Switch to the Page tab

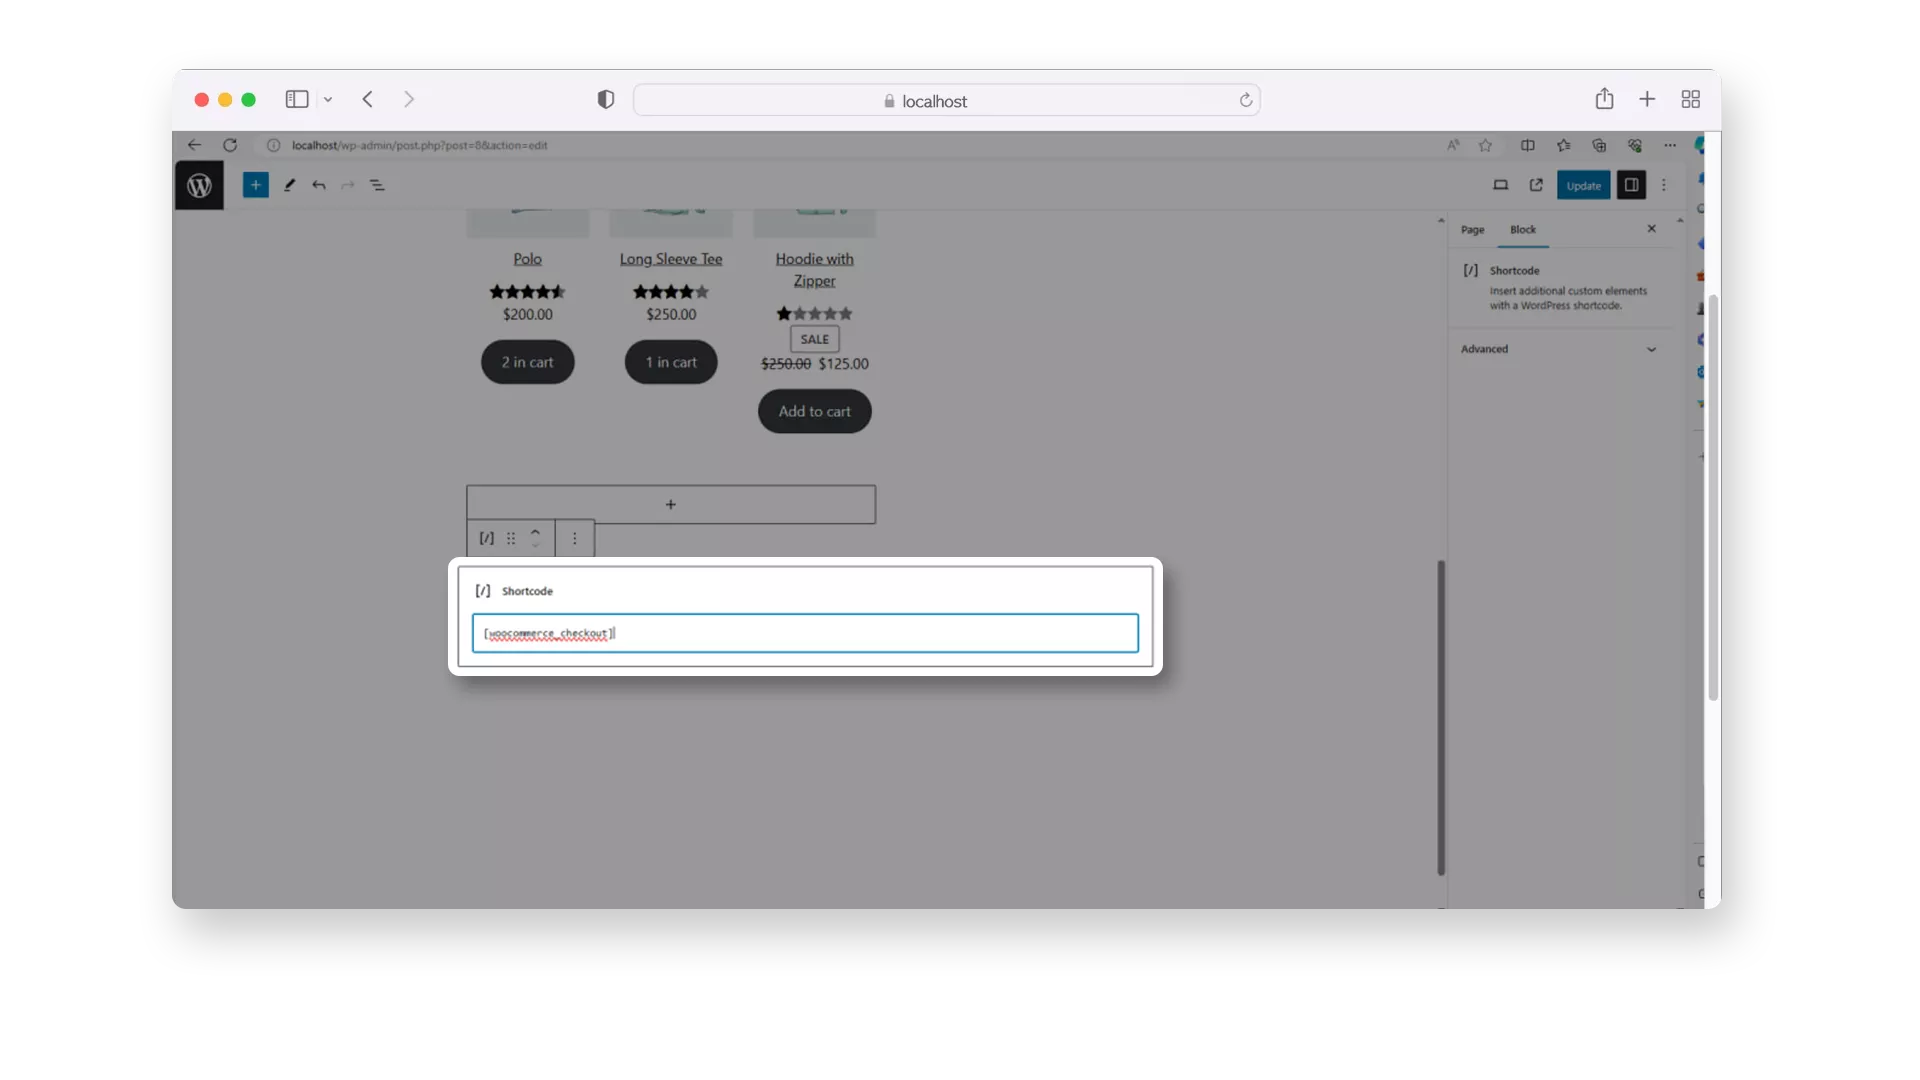tap(1472, 230)
